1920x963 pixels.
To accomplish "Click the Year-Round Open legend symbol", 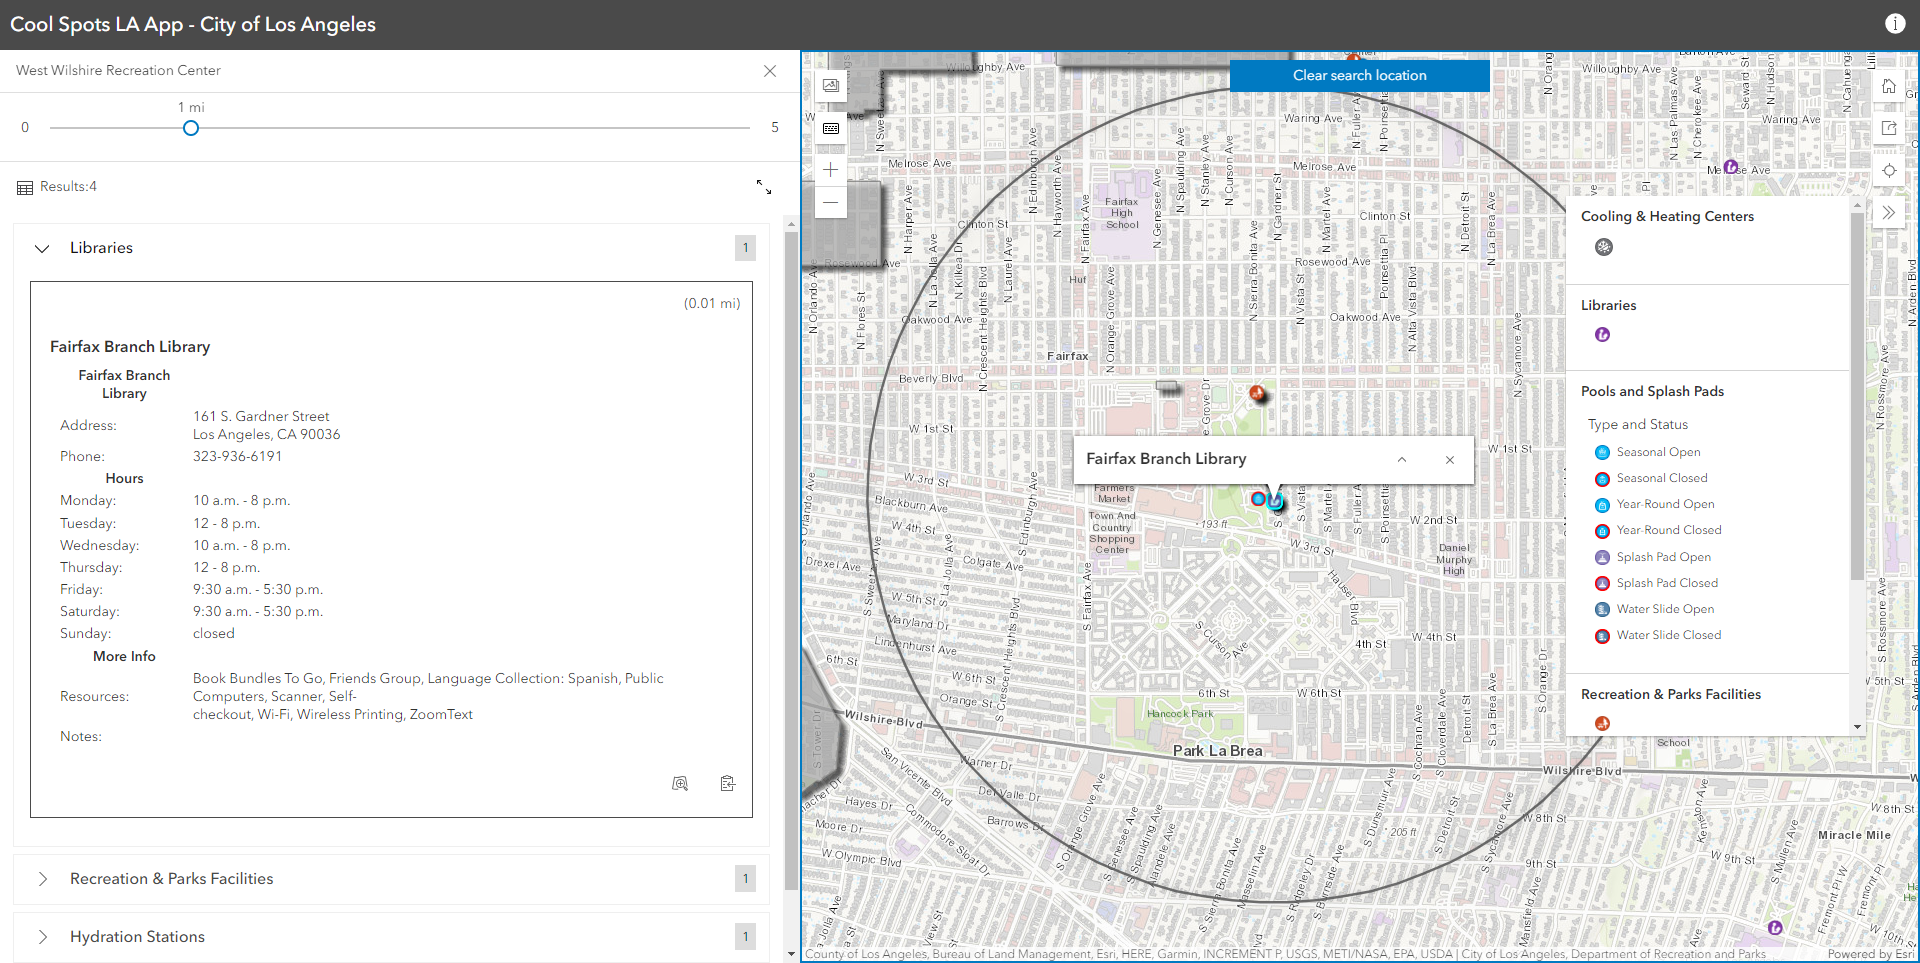I will (1602, 505).
